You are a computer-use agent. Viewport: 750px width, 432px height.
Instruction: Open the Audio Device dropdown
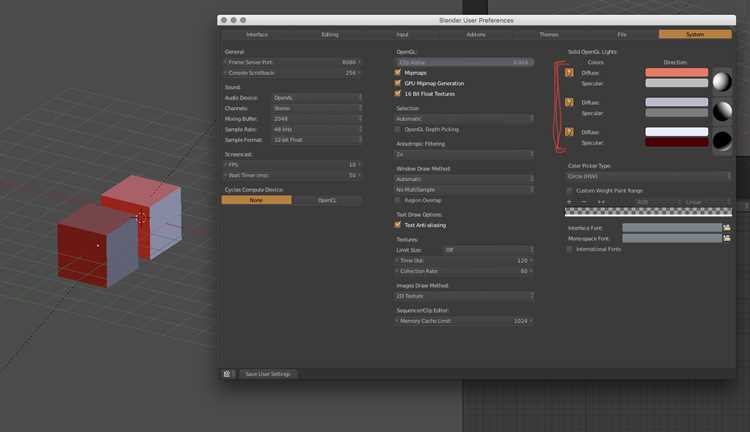pos(317,98)
